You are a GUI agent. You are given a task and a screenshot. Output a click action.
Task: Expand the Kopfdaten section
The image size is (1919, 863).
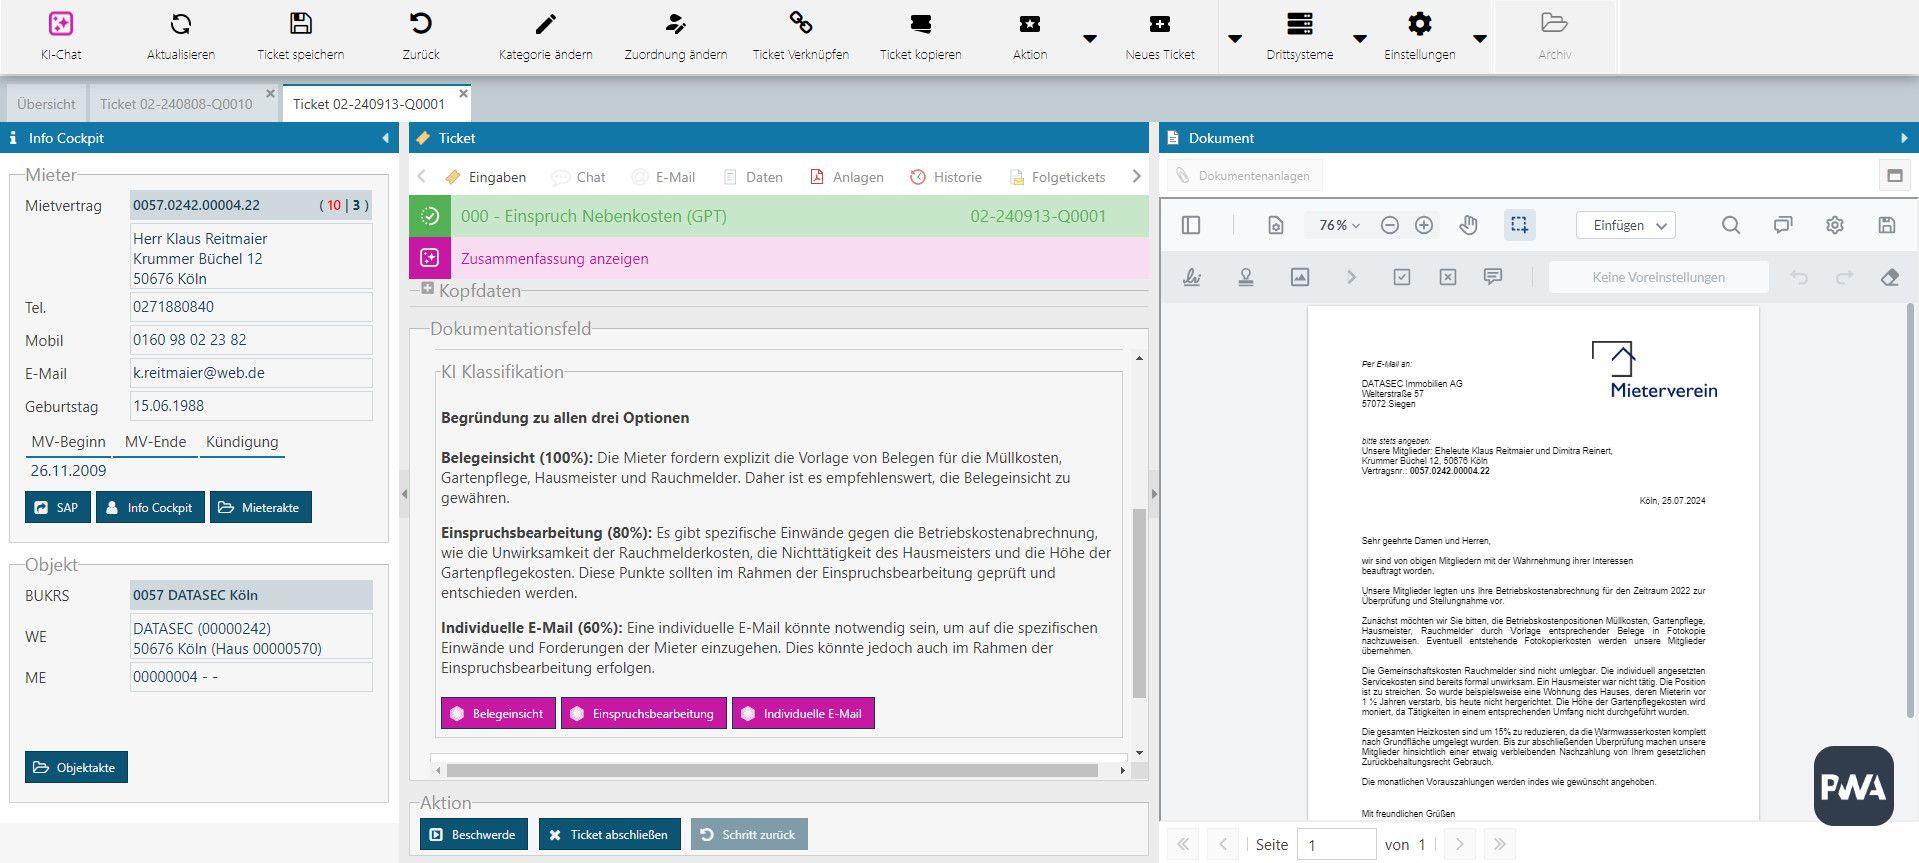[x=427, y=289]
